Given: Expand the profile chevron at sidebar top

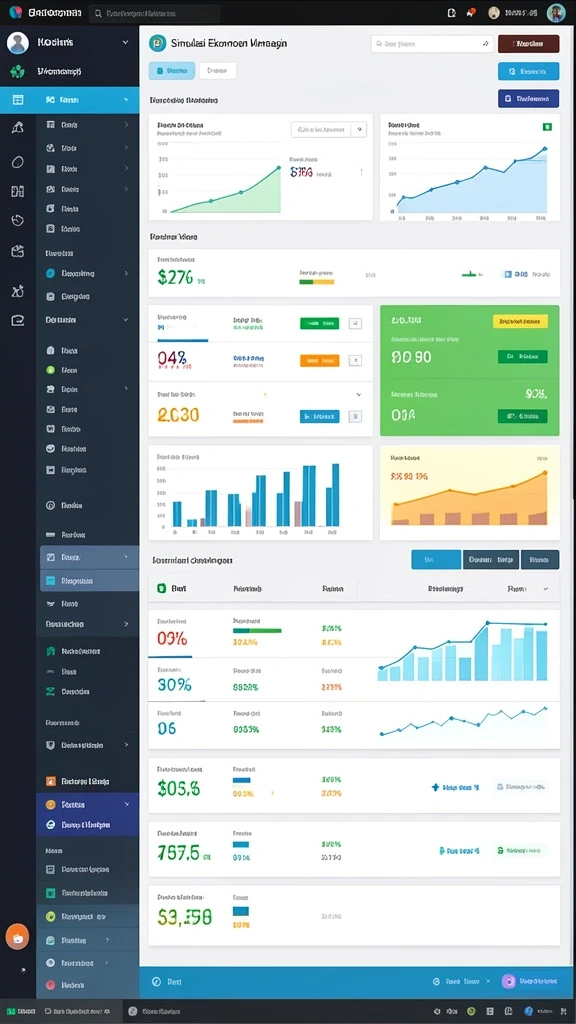Looking at the screenshot, I should [125, 42].
